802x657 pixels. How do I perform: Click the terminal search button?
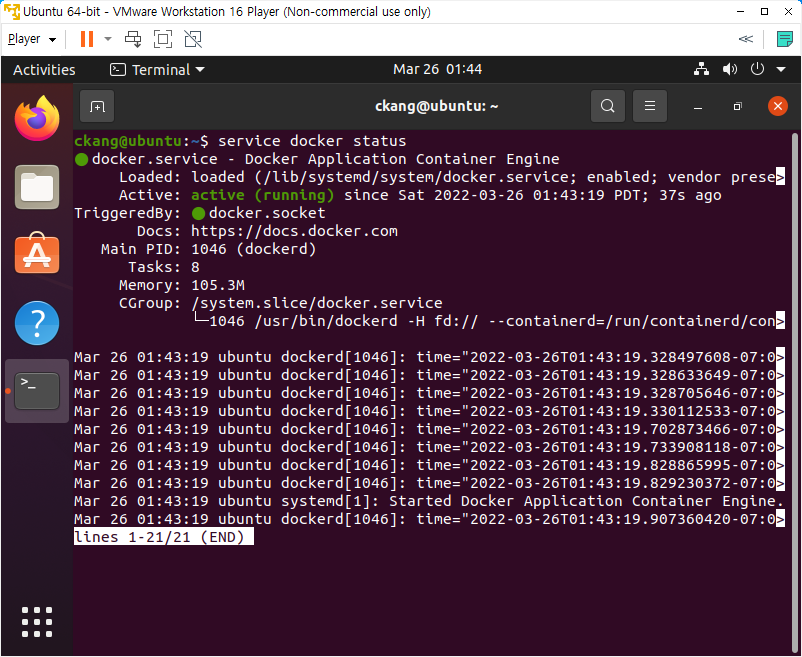(608, 106)
